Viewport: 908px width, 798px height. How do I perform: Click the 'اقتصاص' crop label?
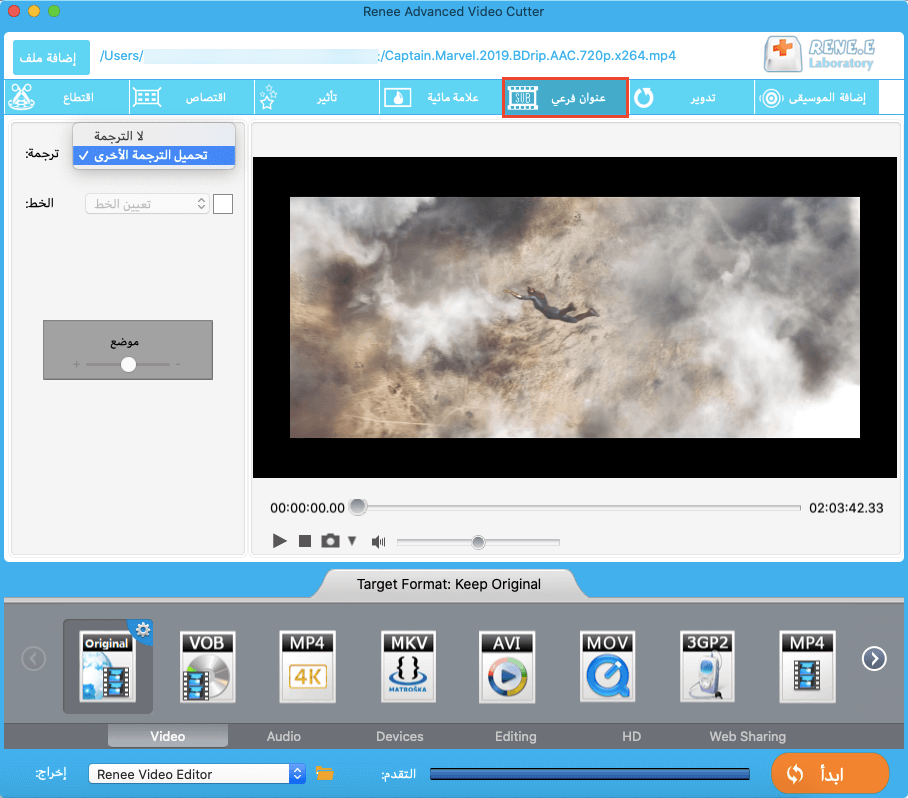(x=206, y=97)
